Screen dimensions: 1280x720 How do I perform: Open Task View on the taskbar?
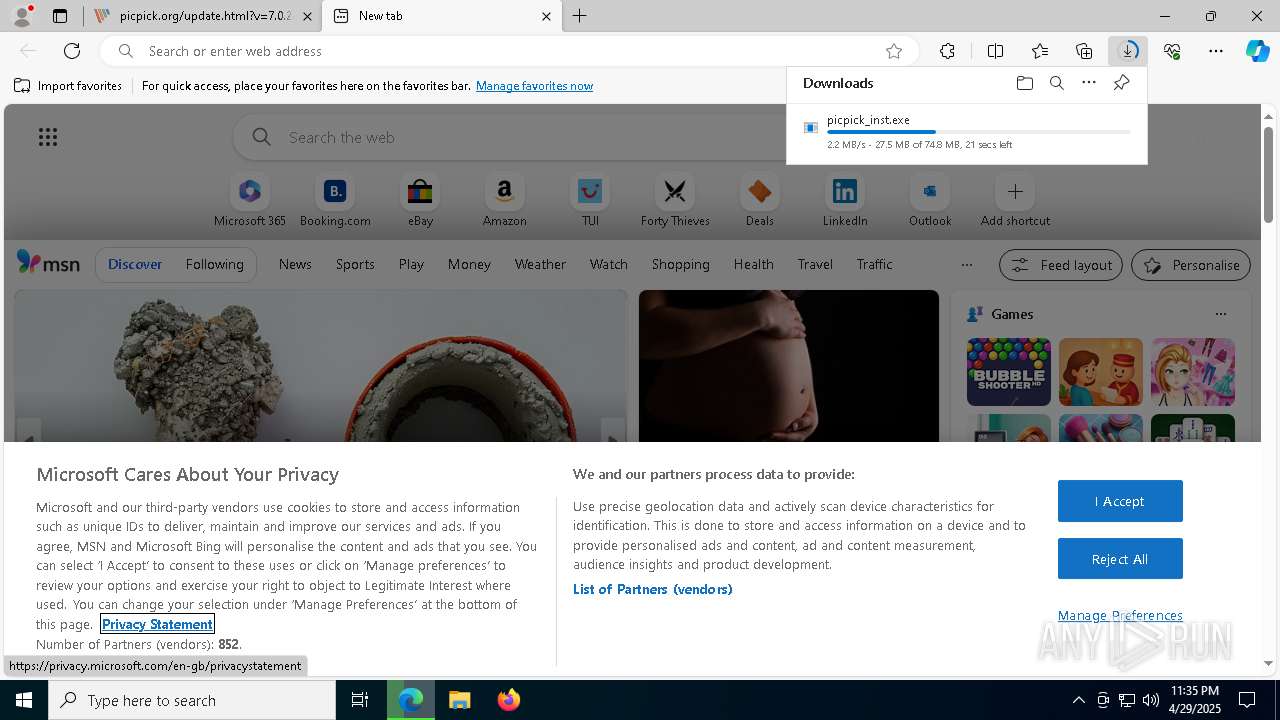point(360,700)
